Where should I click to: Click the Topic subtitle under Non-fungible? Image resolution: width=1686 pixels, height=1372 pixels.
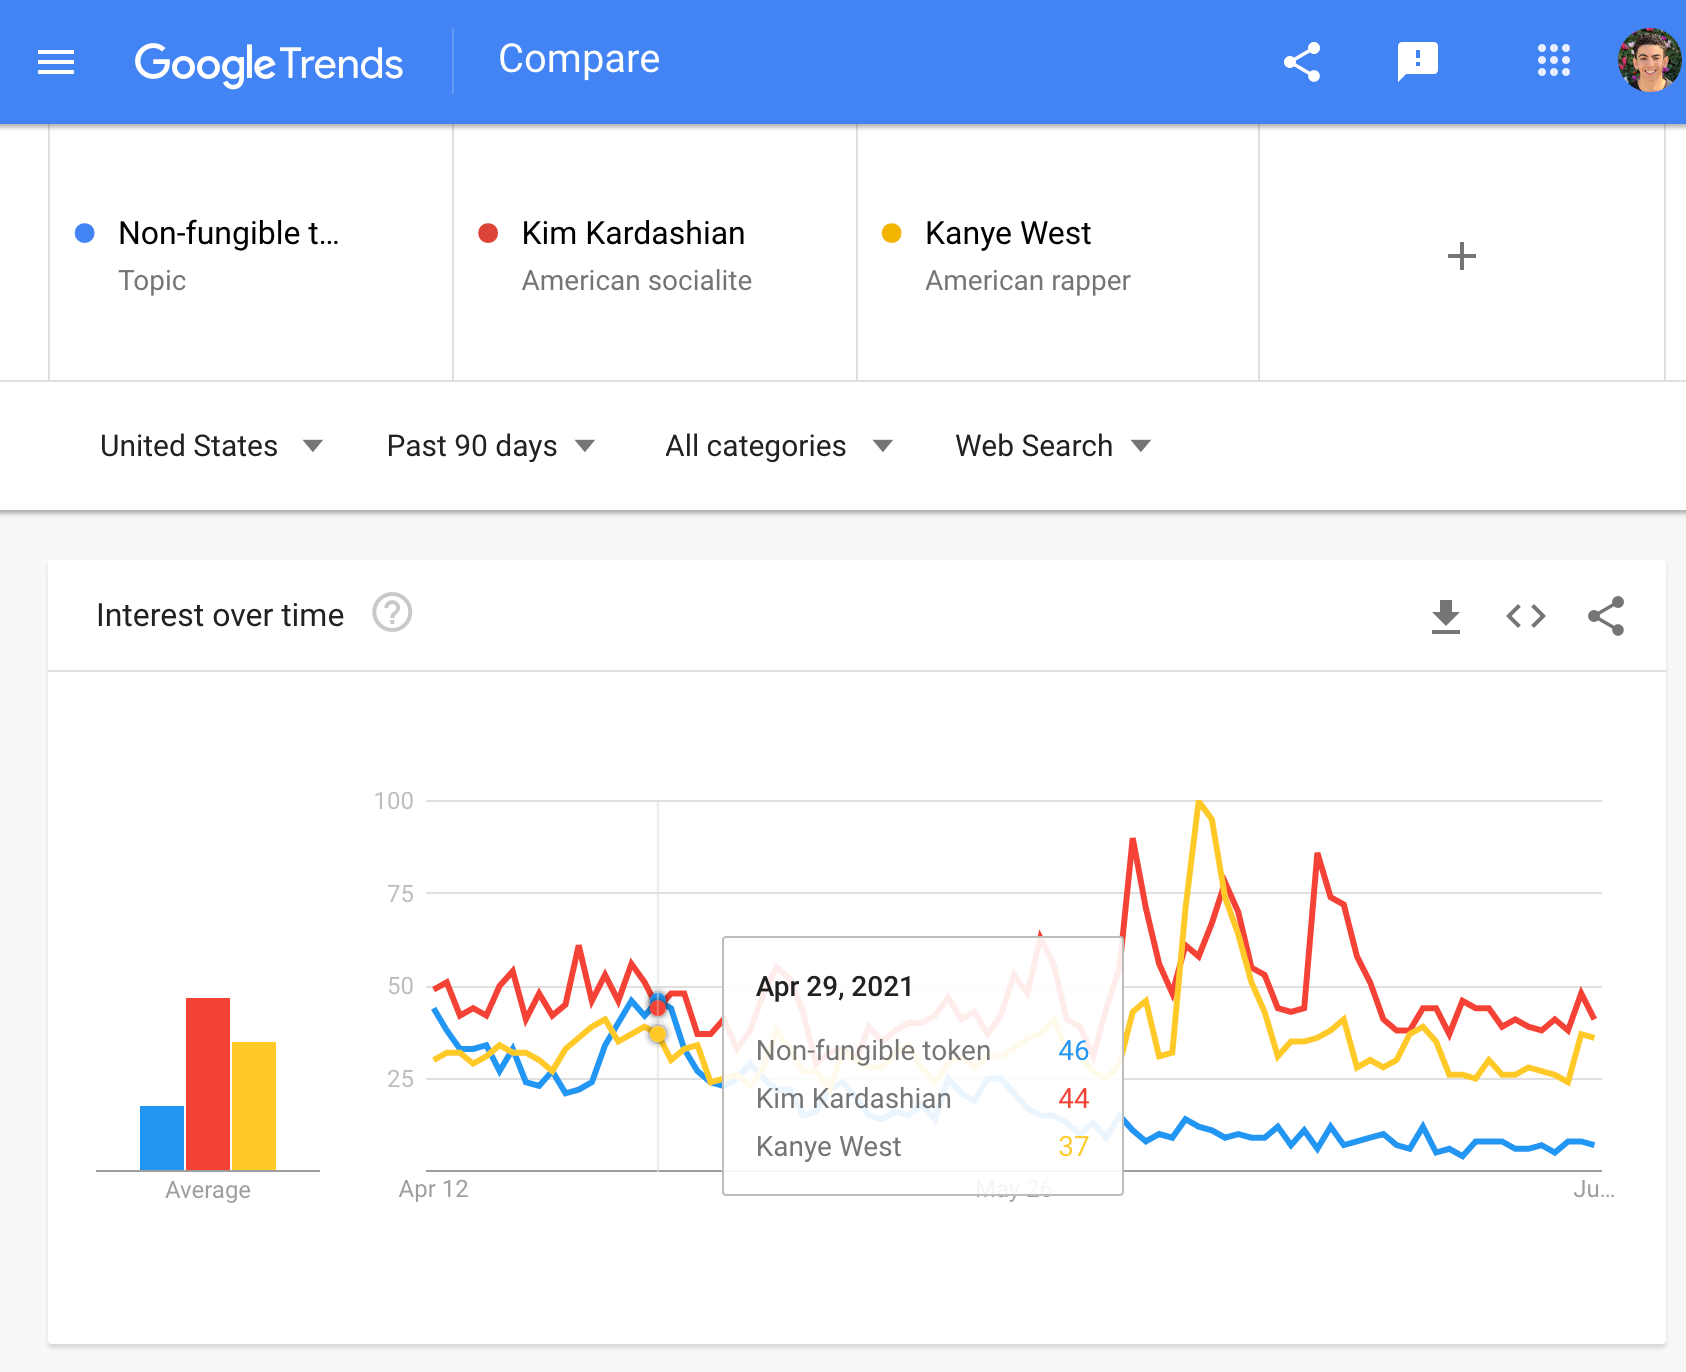(x=152, y=281)
